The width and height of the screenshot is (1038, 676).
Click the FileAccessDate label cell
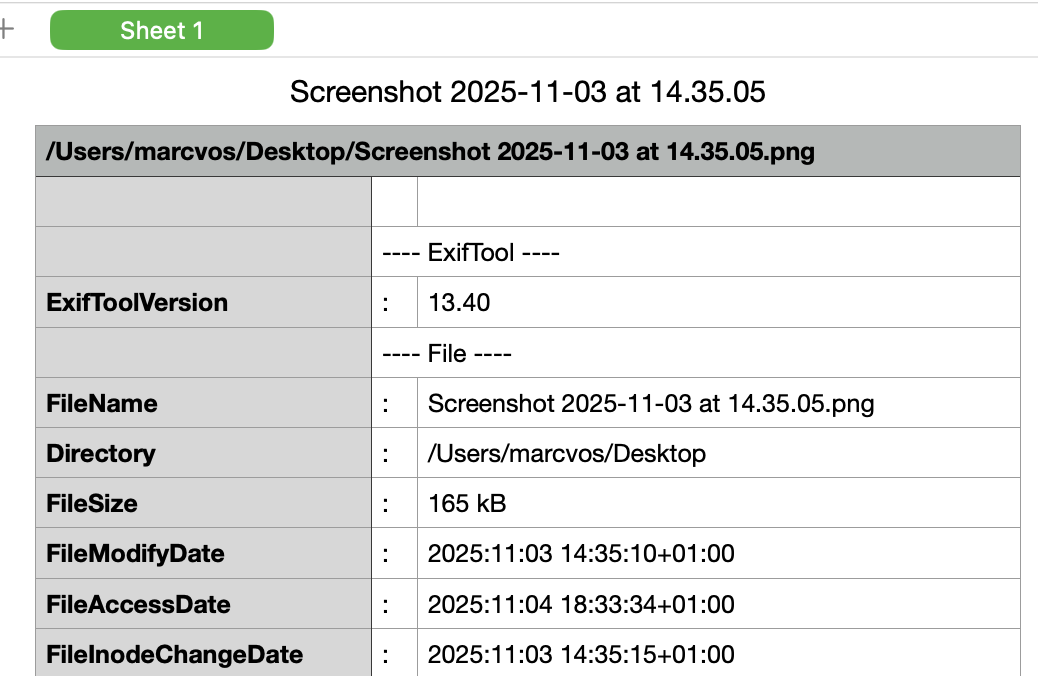pos(139,604)
